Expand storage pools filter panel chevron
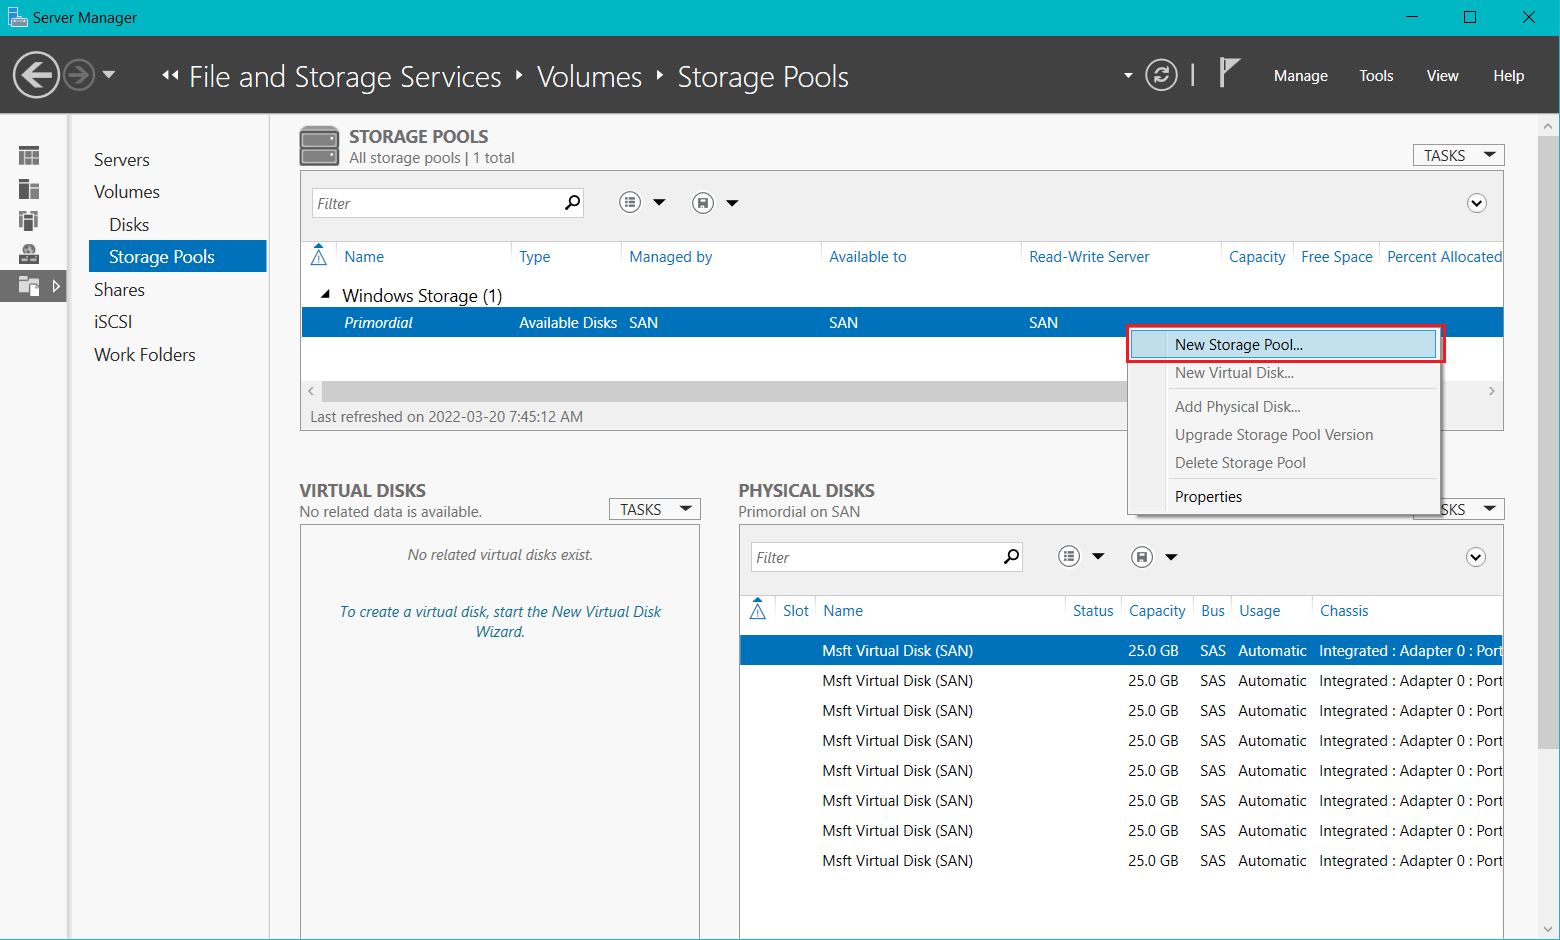The image size is (1560, 940). [1476, 203]
